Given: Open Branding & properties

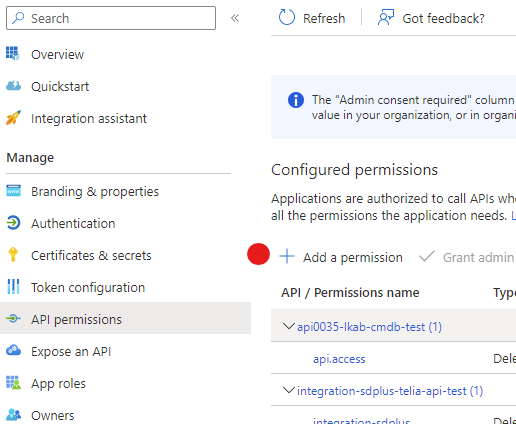Looking at the screenshot, I should coord(95,191).
